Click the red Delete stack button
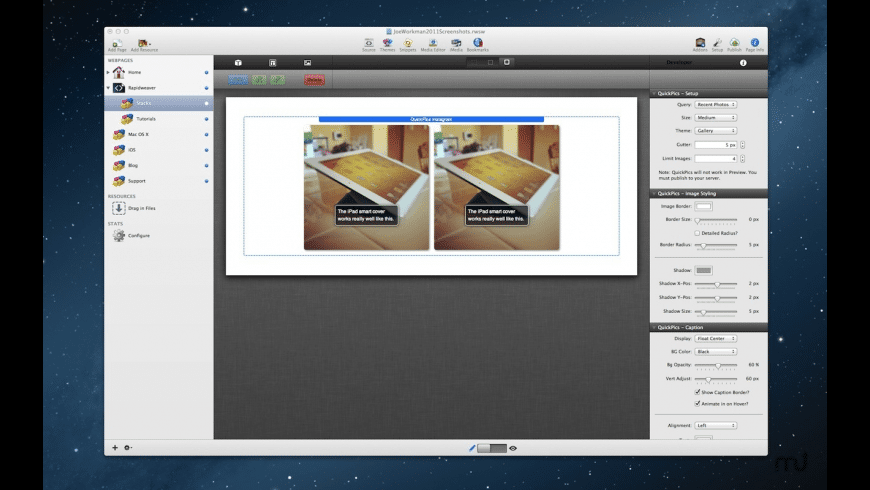This screenshot has width=870, height=490. 314,80
